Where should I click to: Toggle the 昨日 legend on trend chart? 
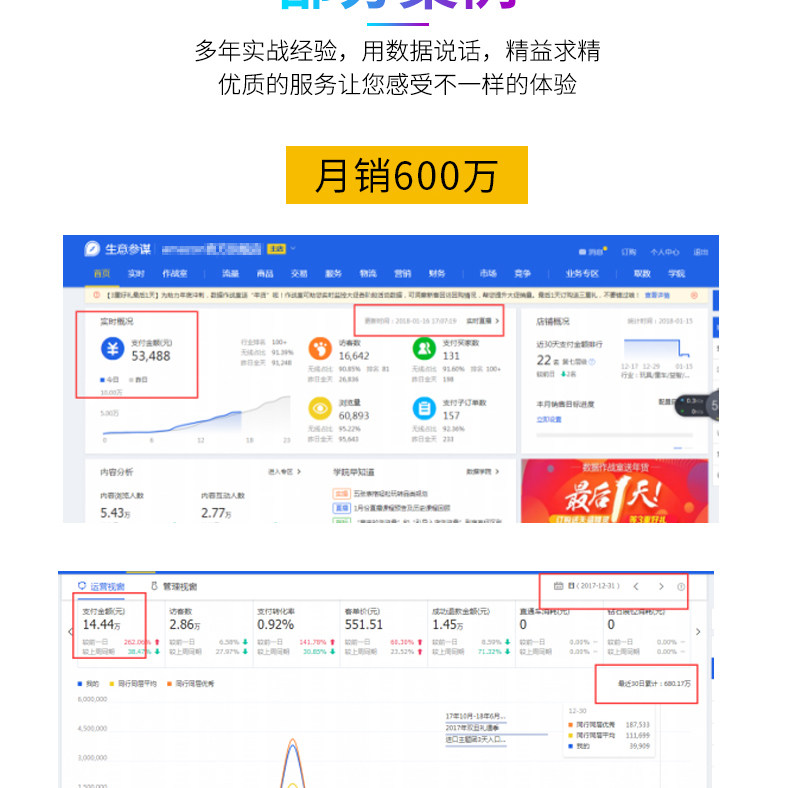[x=138, y=379]
